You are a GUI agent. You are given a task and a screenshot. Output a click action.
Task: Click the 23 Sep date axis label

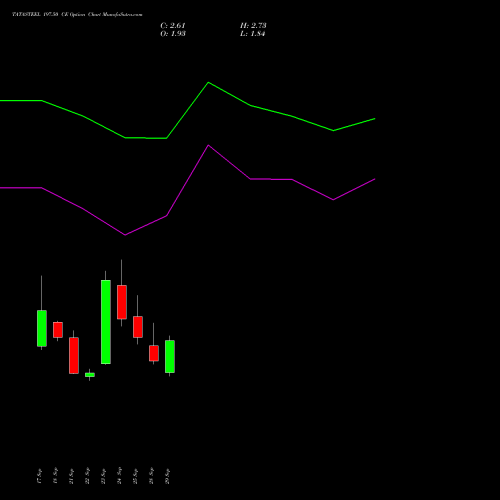103,476
